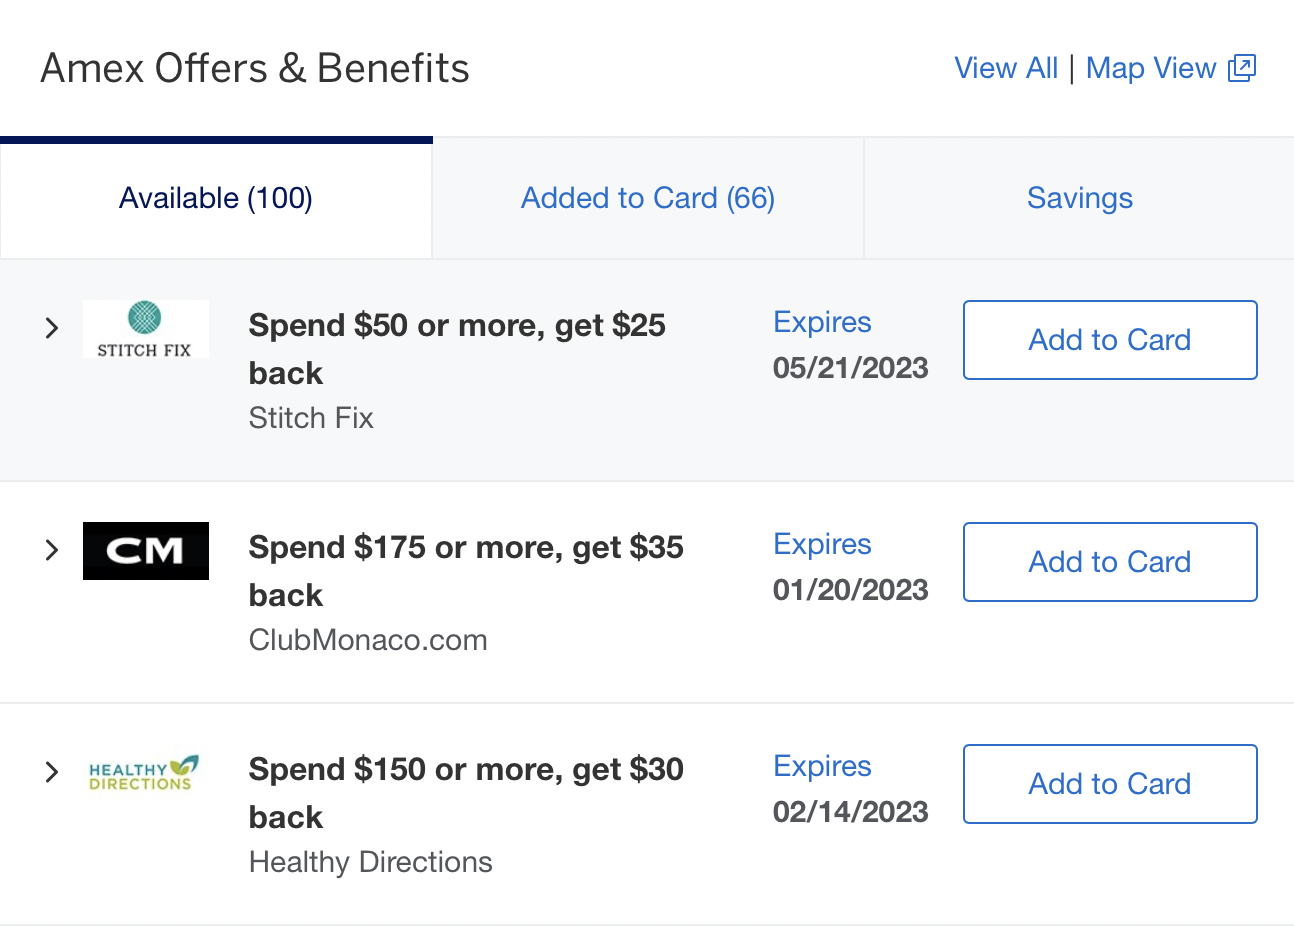Click the Stitch Fix merchant logo
Image resolution: width=1294 pixels, height=926 pixels.
(x=145, y=329)
